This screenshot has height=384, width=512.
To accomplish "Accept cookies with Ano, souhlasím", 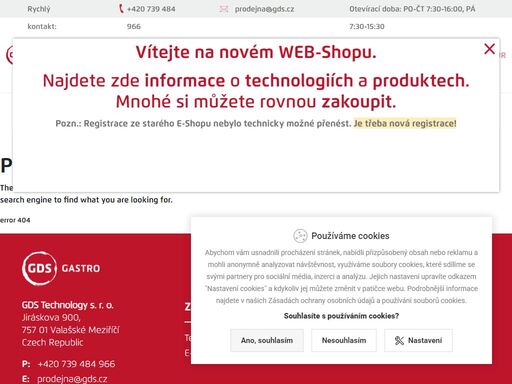I will (x=267, y=340).
